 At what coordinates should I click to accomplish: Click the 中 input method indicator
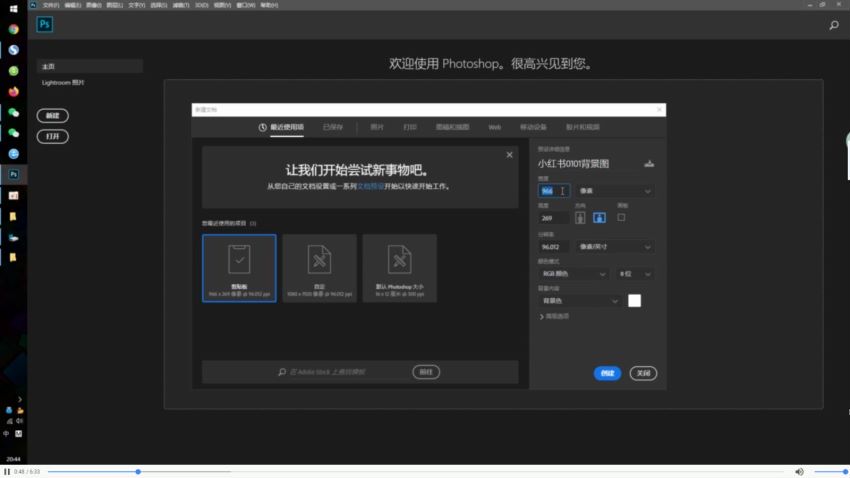[6, 434]
